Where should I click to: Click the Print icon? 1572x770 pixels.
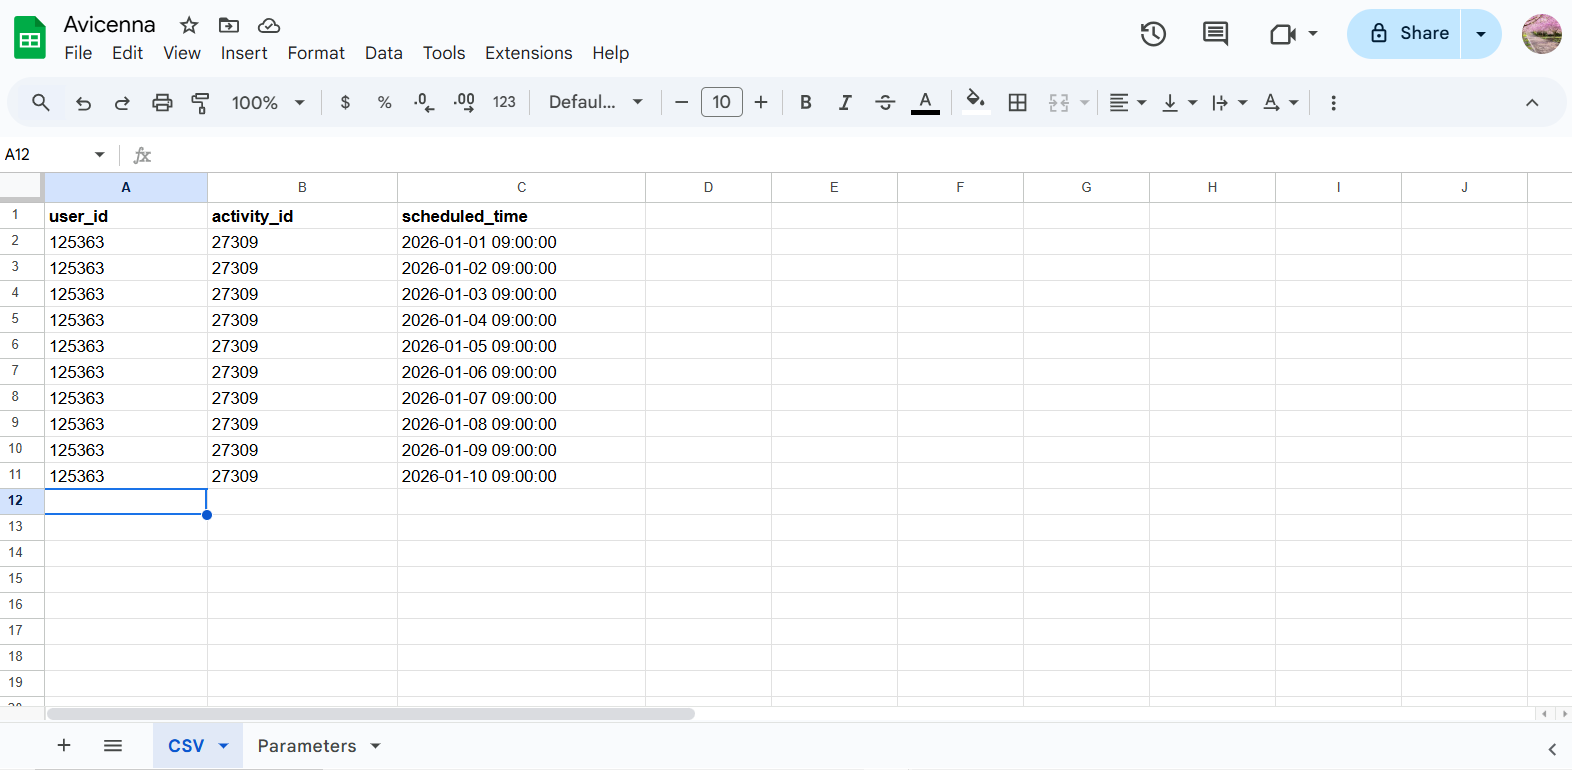(x=162, y=103)
